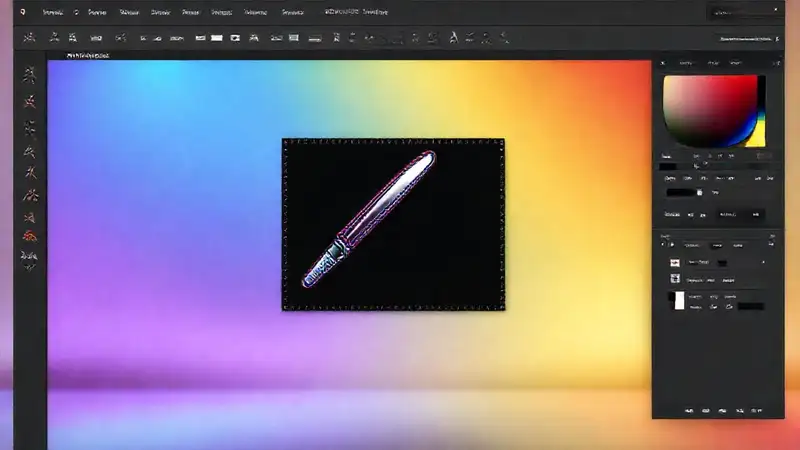The width and height of the screenshot is (800, 450).
Task: Select the black canvas with the pen artwork
Action: [x=393, y=224]
